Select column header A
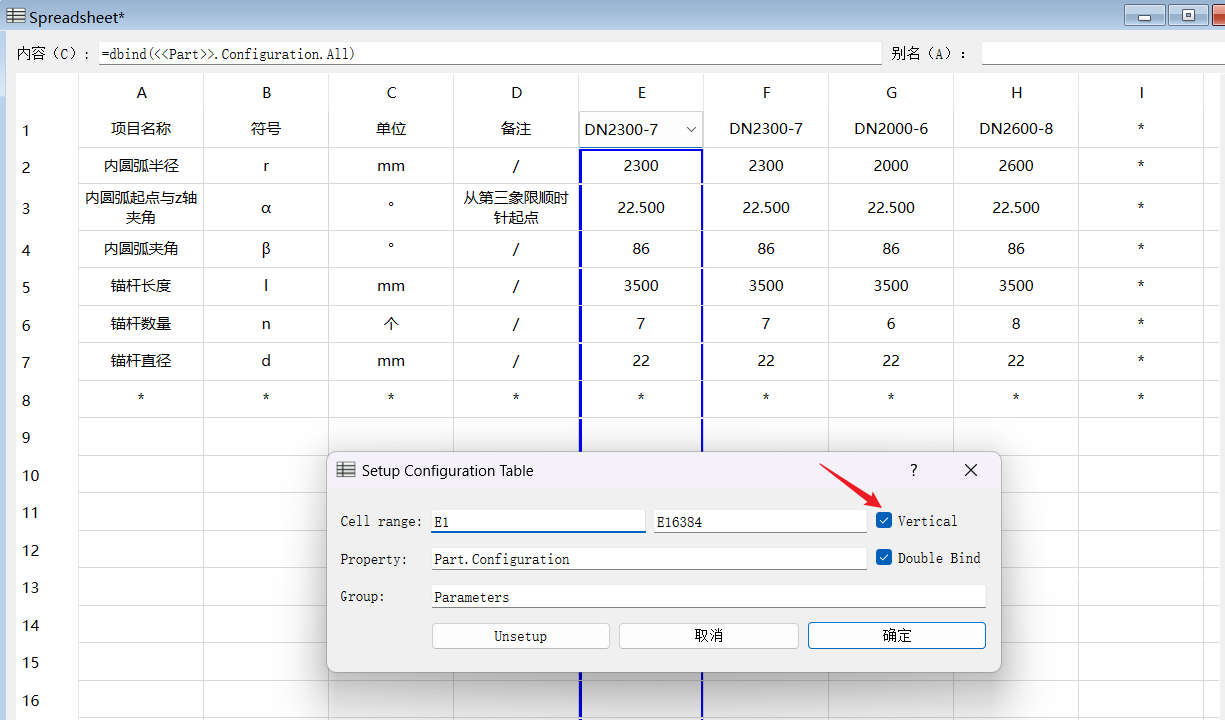 (x=141, y=93)
